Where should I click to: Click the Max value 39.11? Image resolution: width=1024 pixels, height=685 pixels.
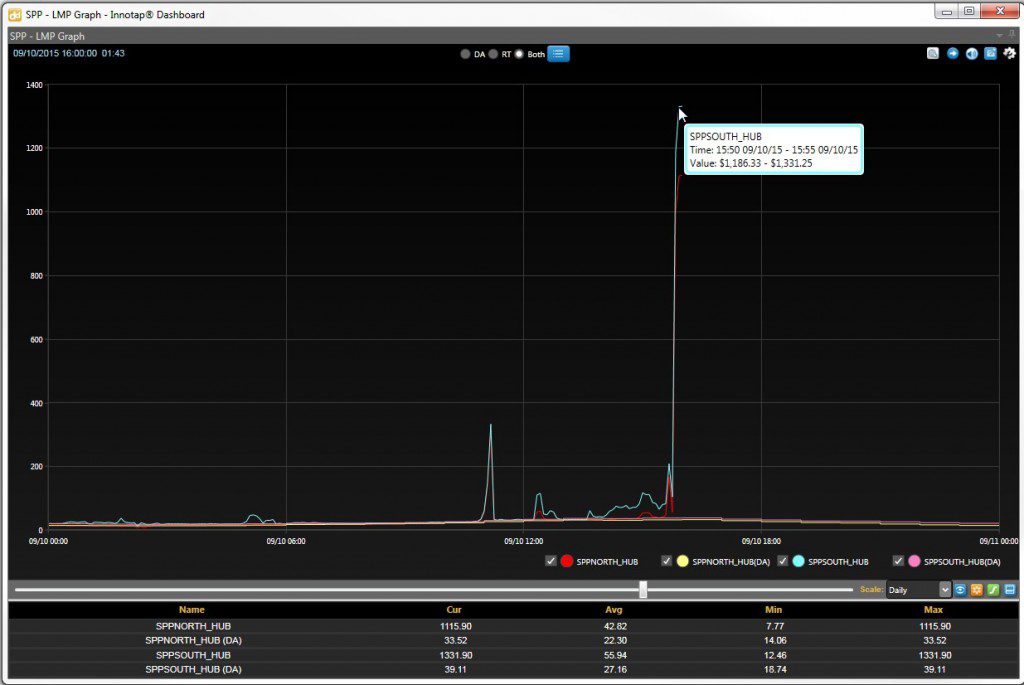click(935, 669)
